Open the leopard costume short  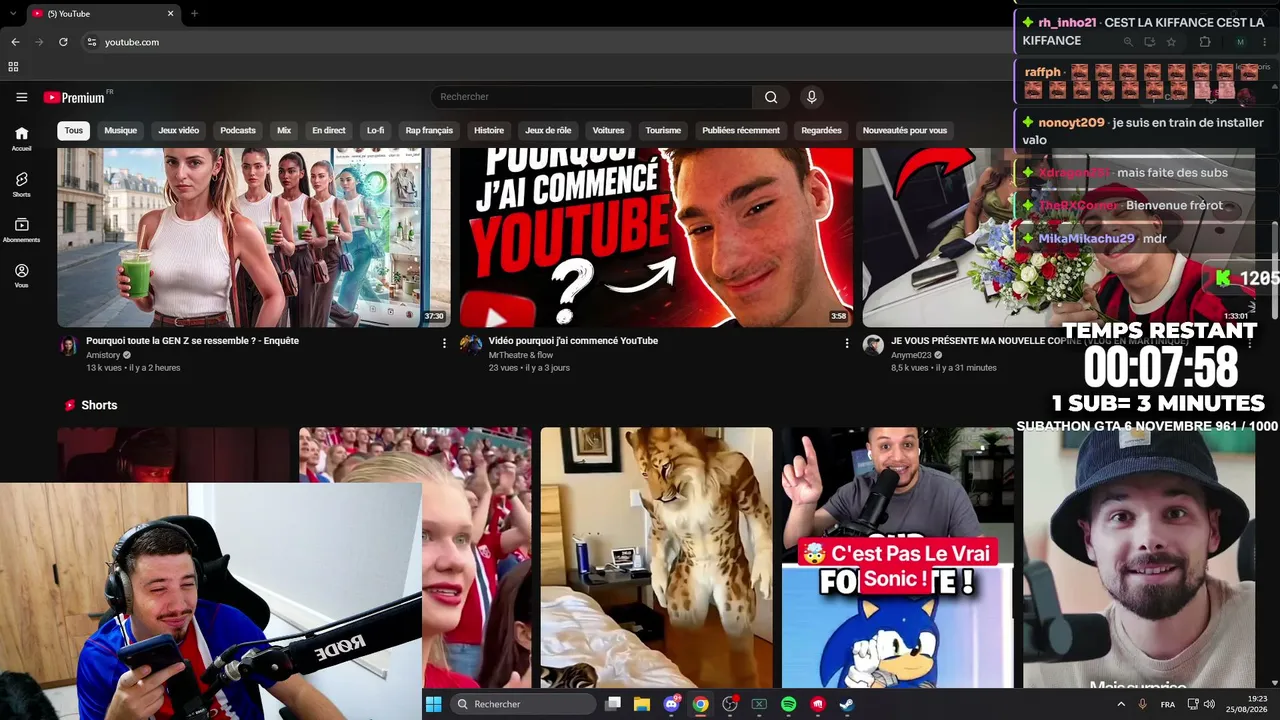point(656,558)
